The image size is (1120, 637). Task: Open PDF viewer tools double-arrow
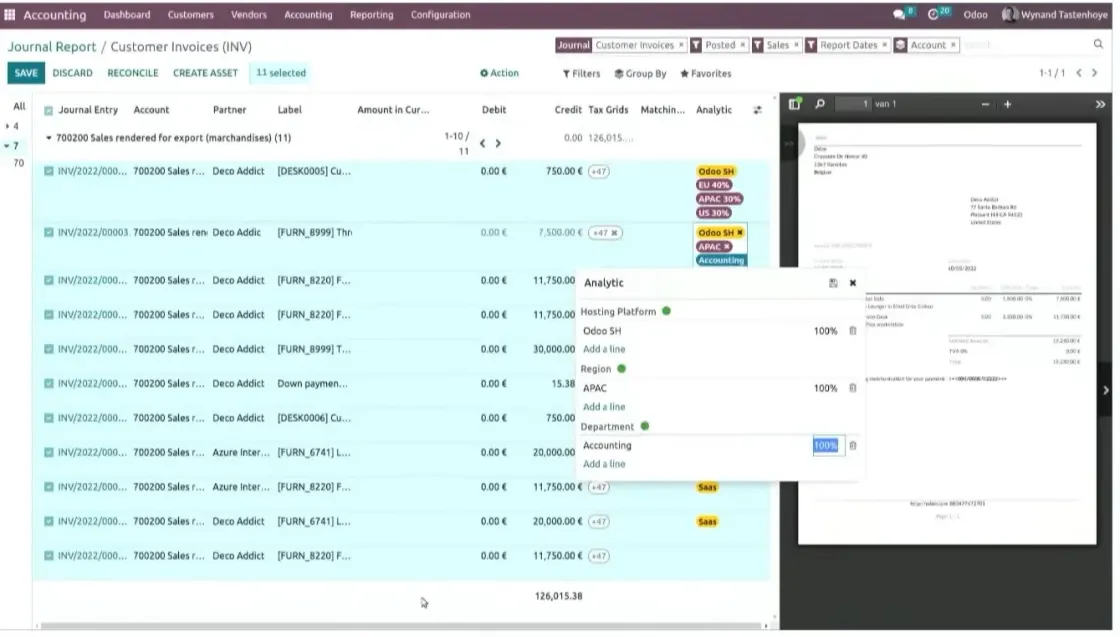click(1101, 104)
